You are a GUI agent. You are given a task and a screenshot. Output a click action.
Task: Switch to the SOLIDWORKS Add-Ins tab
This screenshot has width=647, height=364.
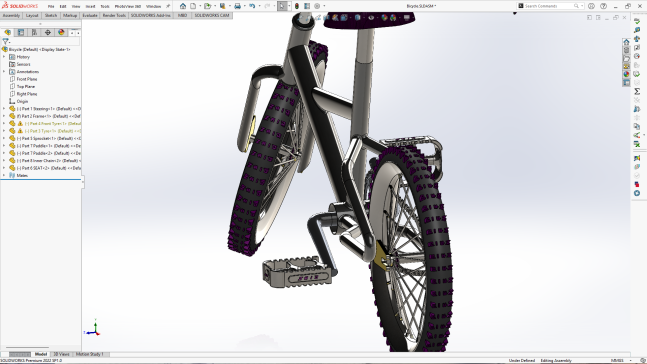151,15
